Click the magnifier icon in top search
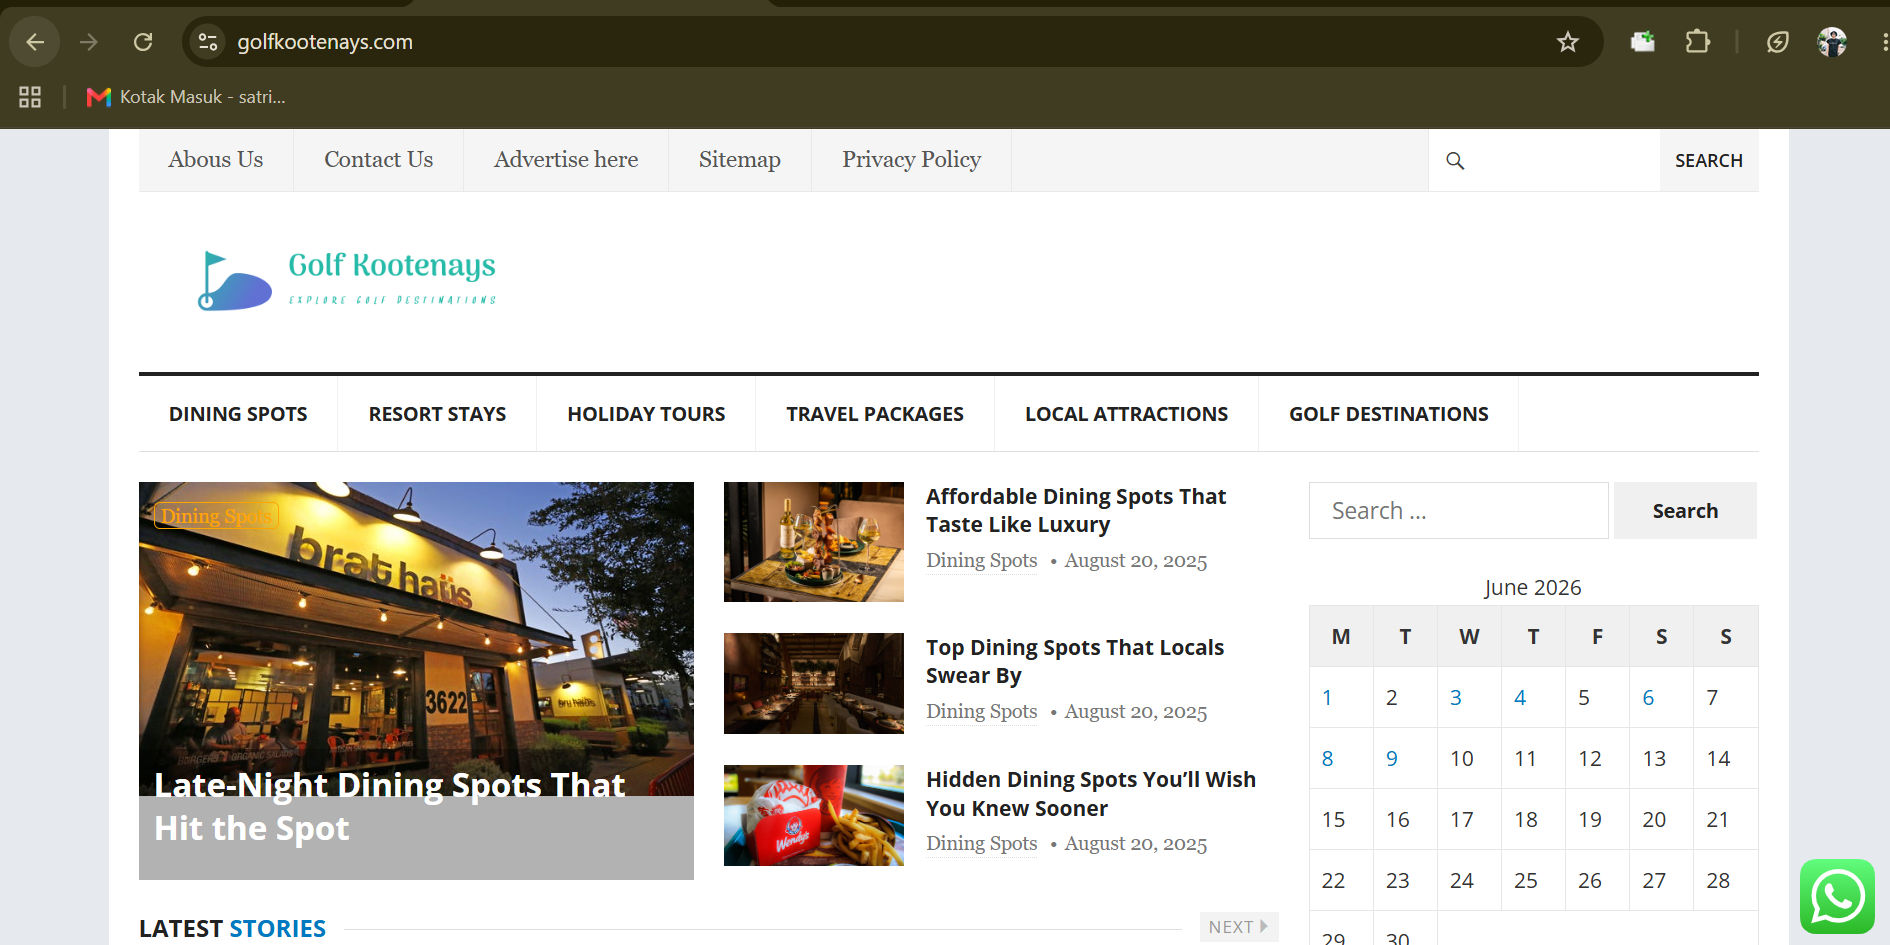 point(1455,160)
